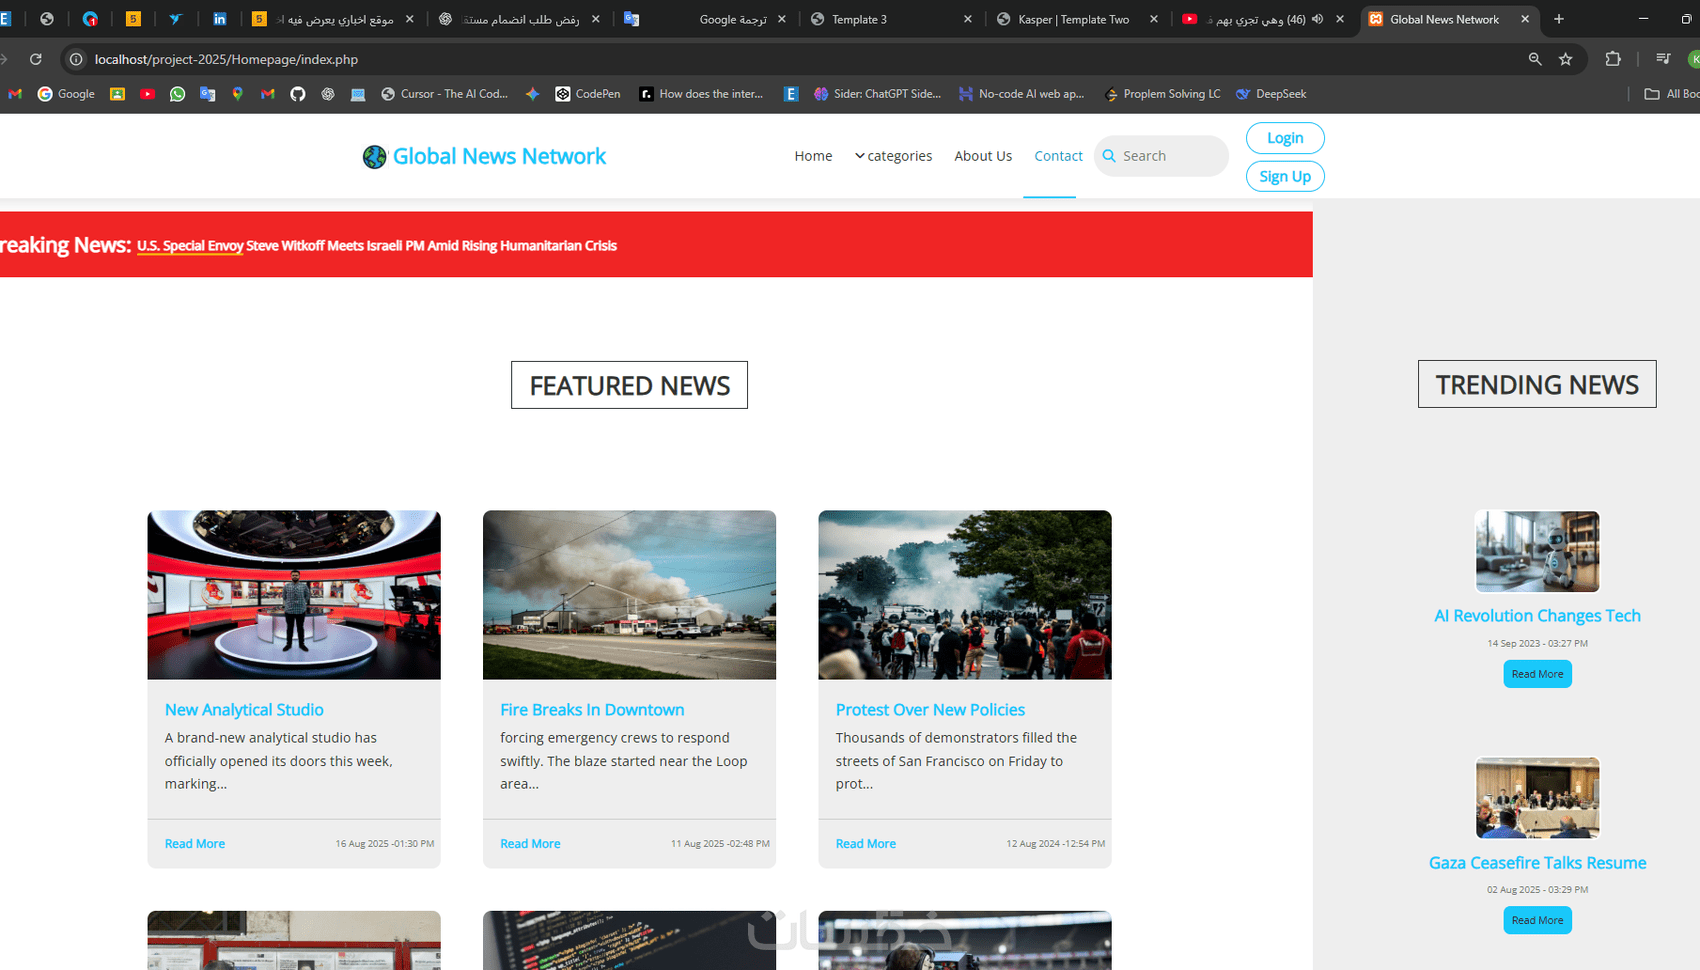Viewport: 1700px width, 970px height.
Task: Open the WhatsApp bookmark icon
Action: pos(177,94)
